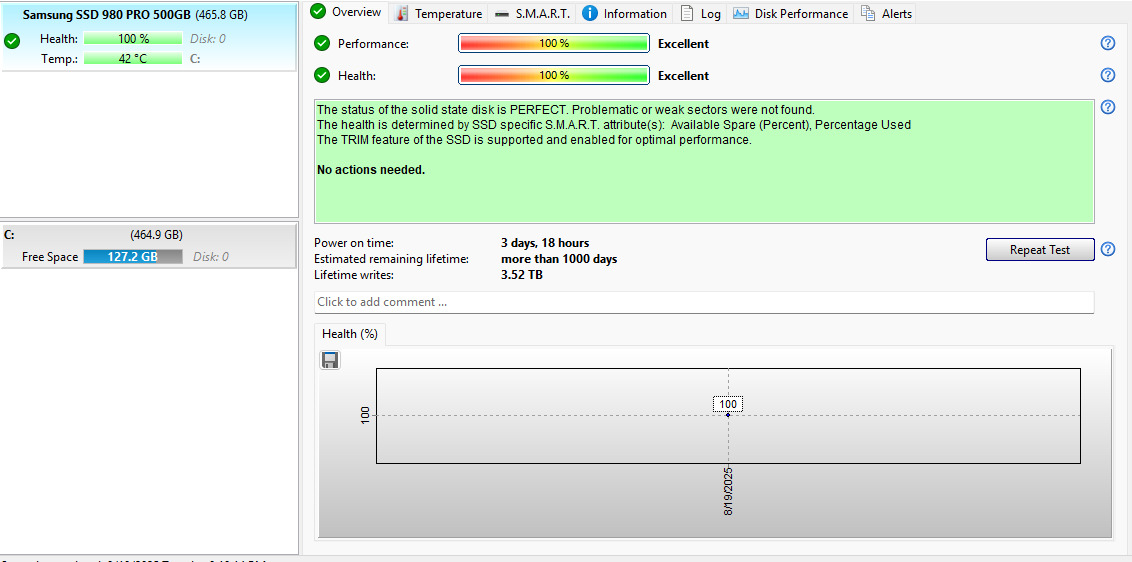The width and height of the screenshot is (1132, 562).
Task: Click the TRIM feature status line
Action: [x=534, y=140]
